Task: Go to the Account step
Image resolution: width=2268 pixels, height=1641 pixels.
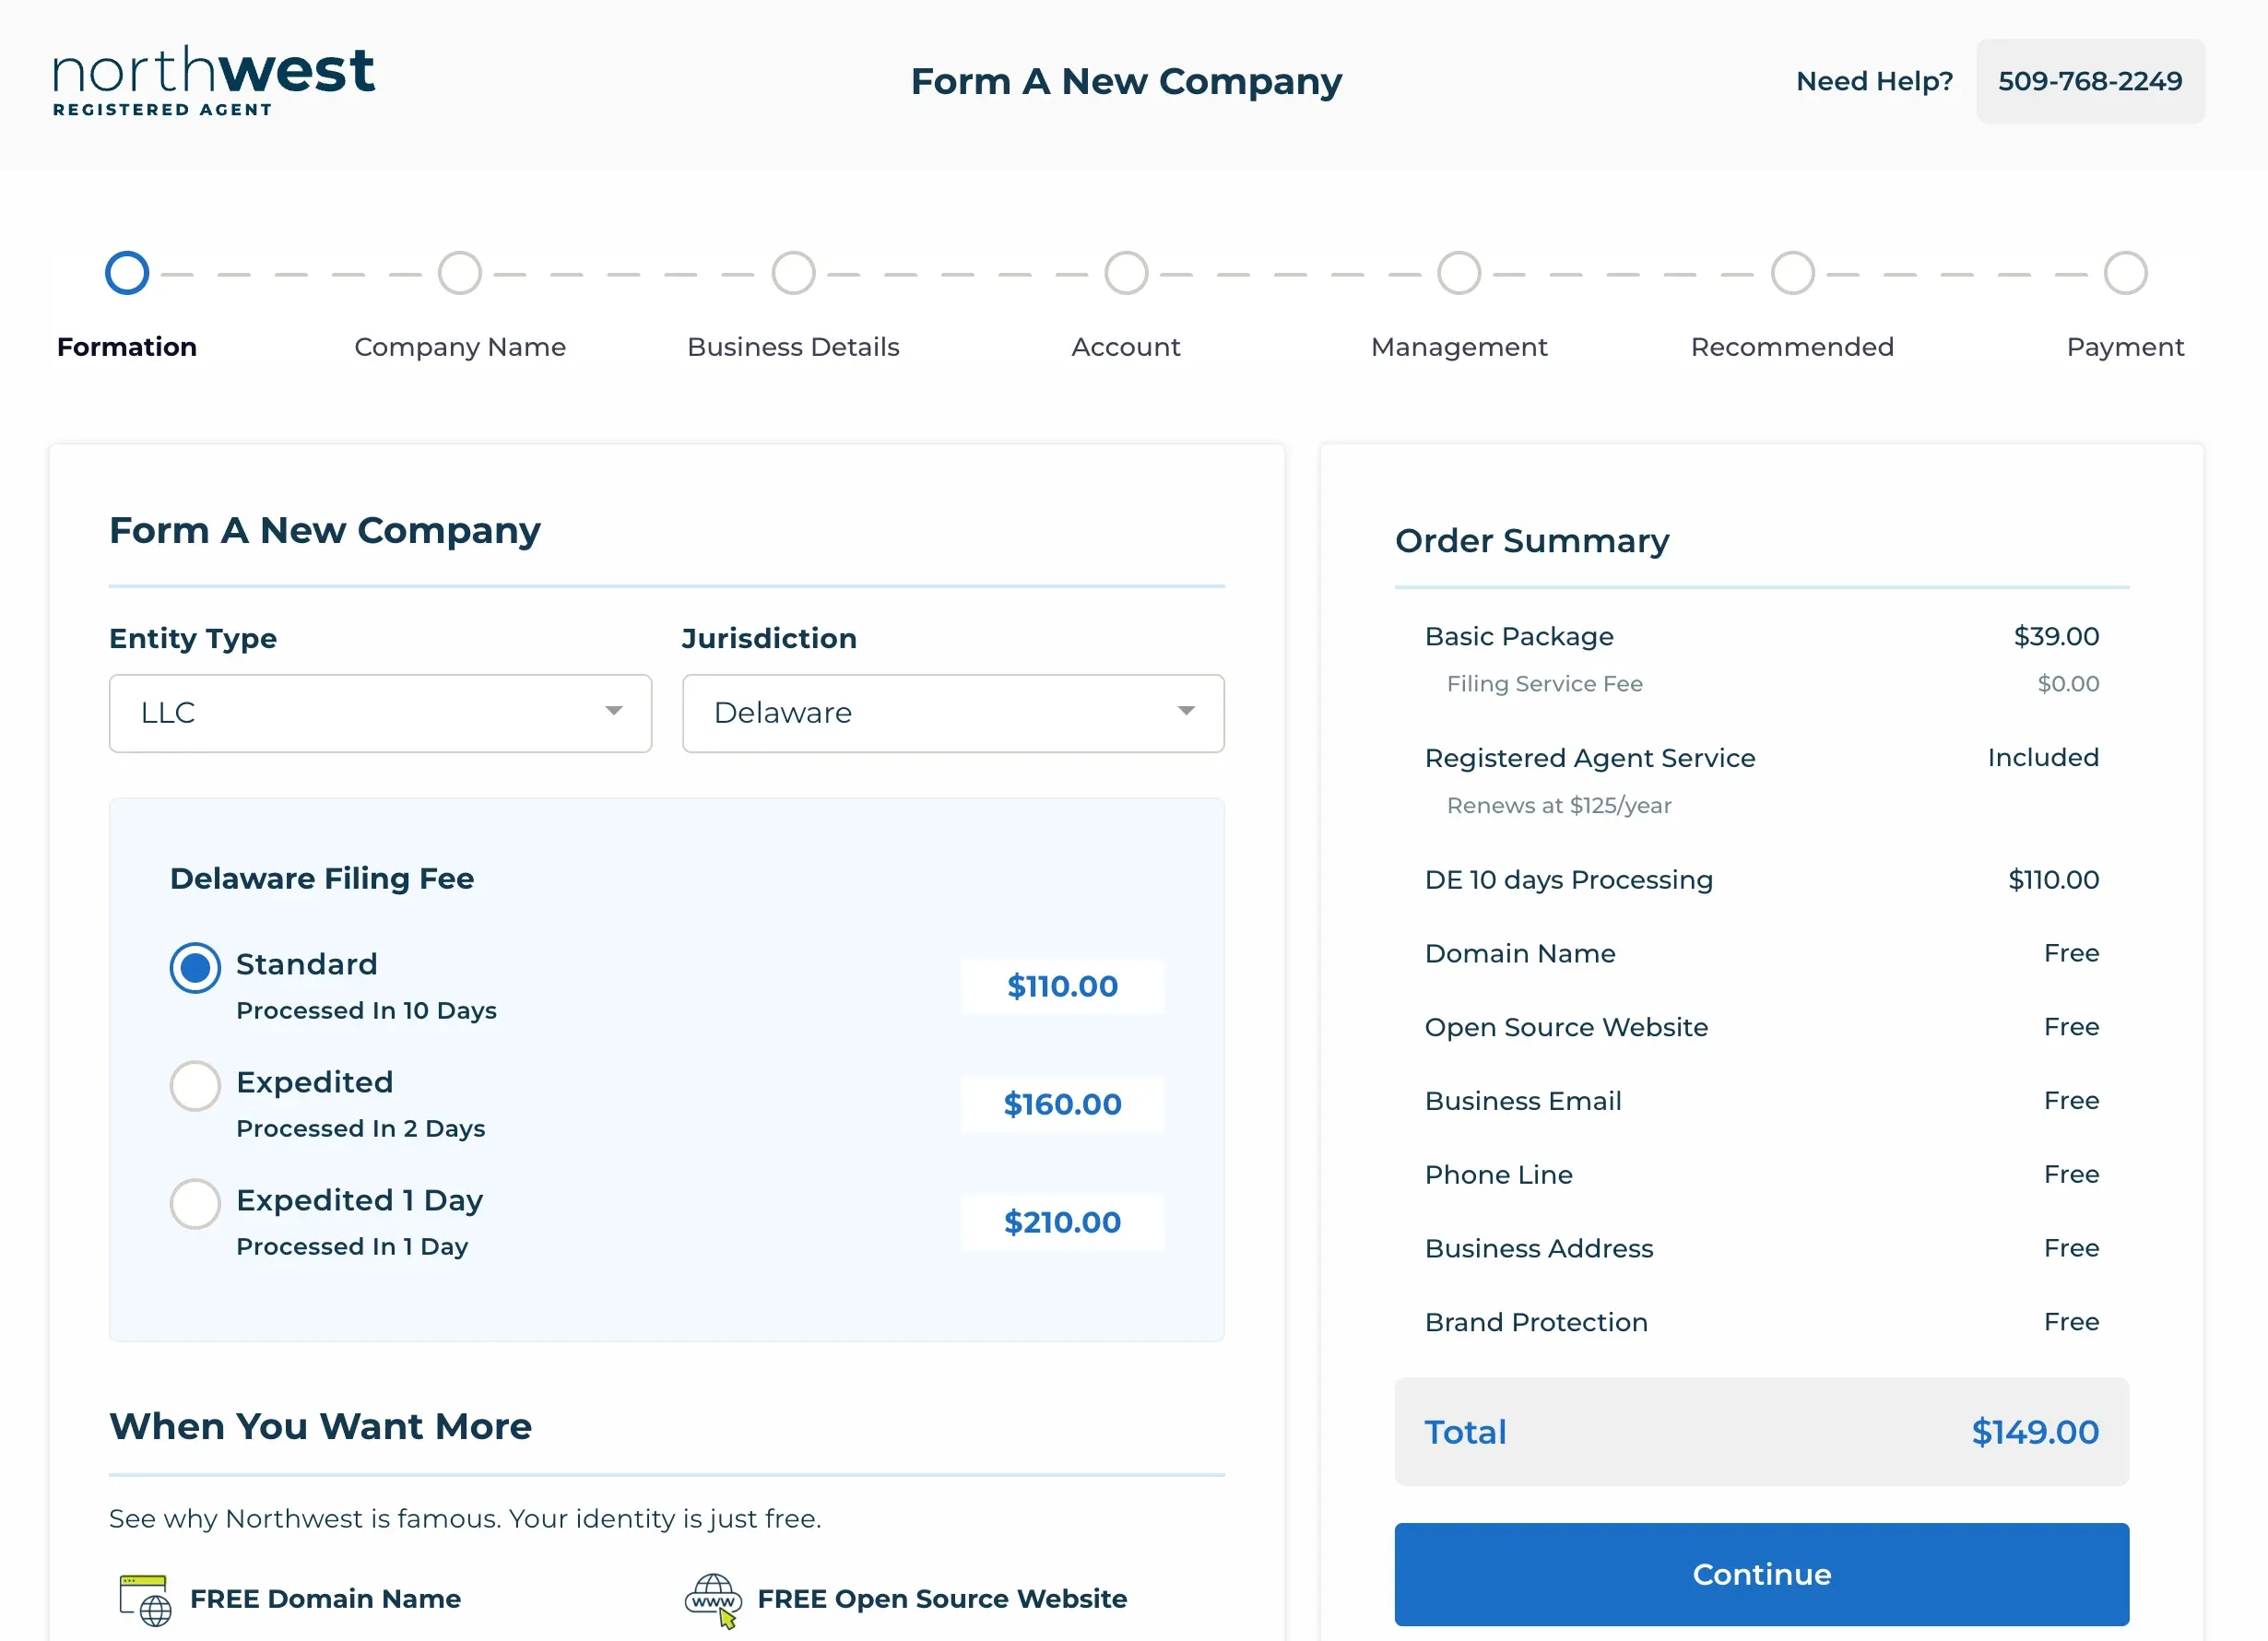Action: pos(1126,273)
